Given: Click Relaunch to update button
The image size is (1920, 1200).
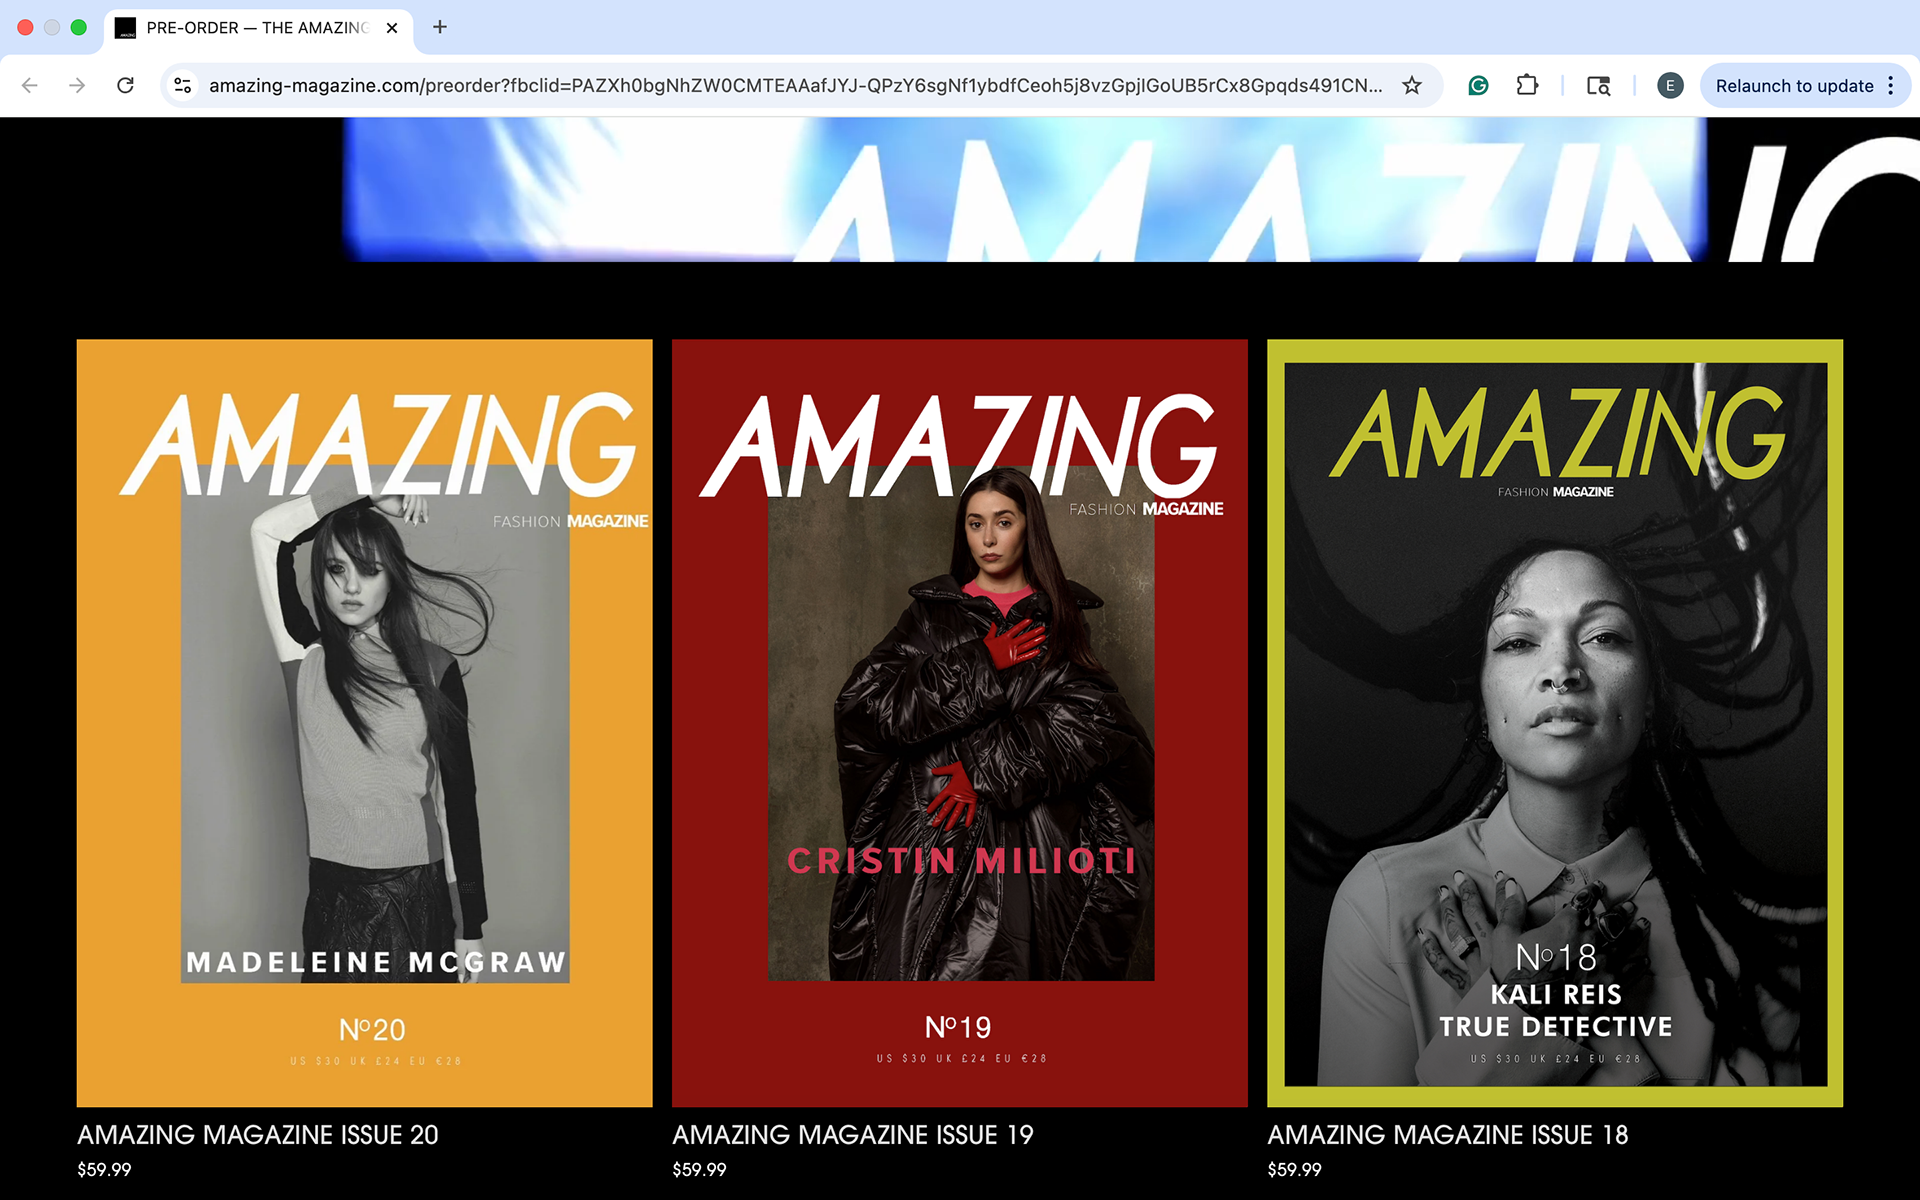Looking at the screenshot, I should pyautogui.click(x=1794, y=86).
